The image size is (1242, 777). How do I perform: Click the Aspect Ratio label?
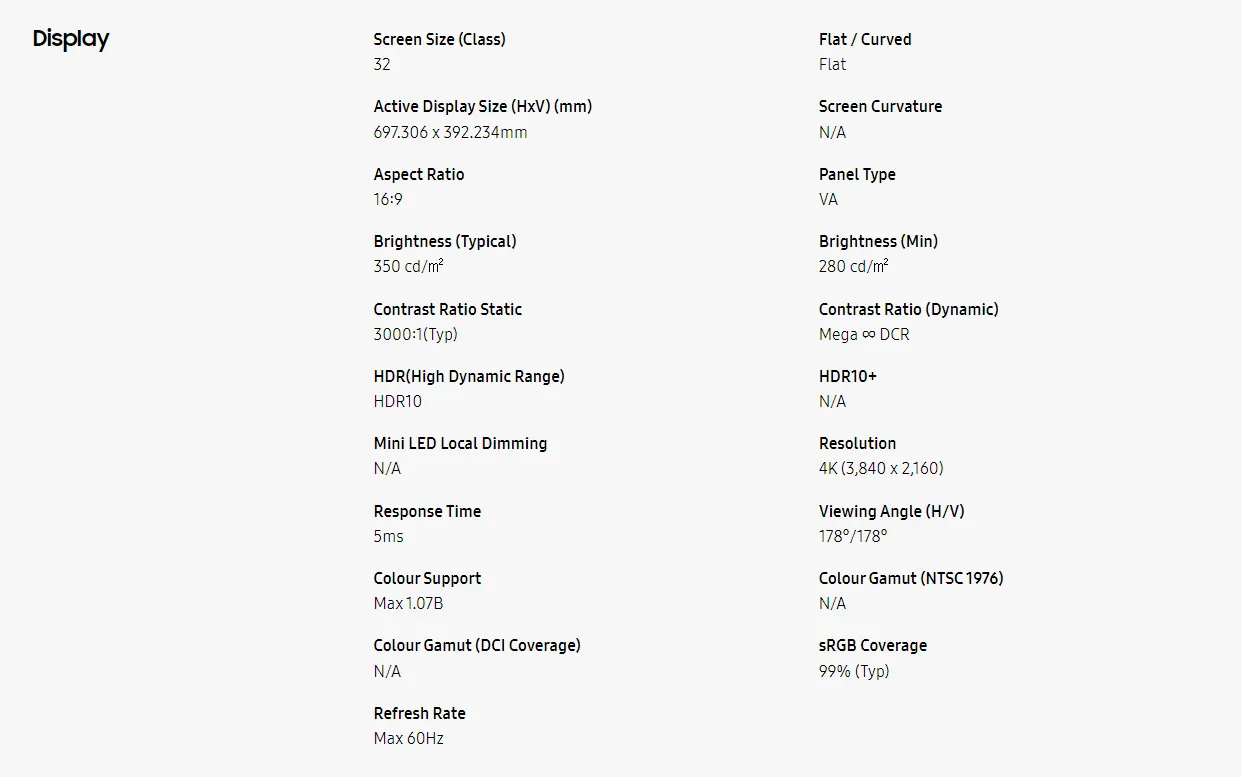point(419,174)
